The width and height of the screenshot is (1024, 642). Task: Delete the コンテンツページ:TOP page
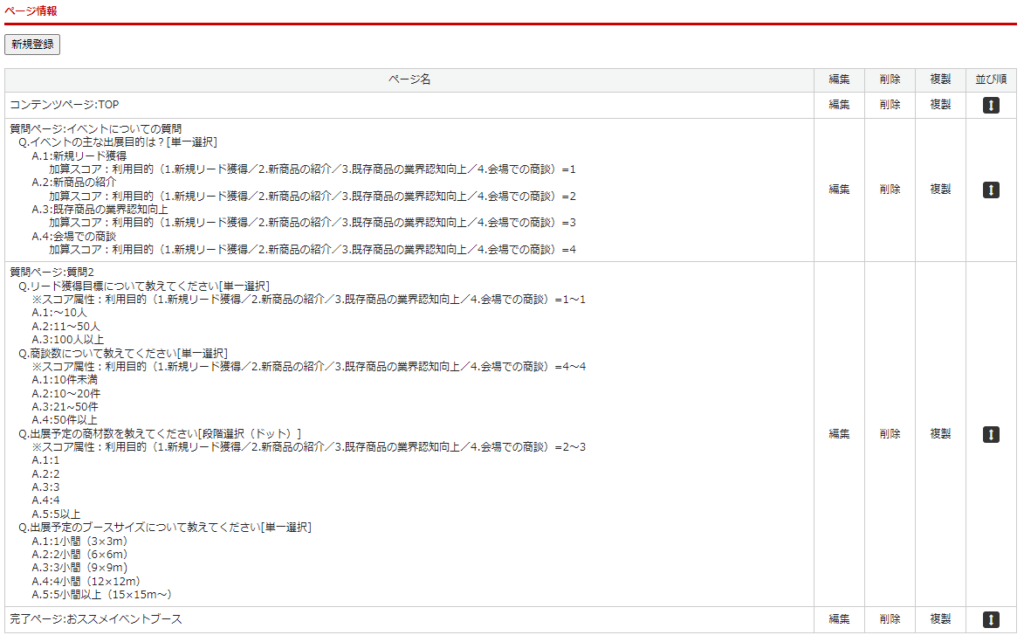pos(890,105)
